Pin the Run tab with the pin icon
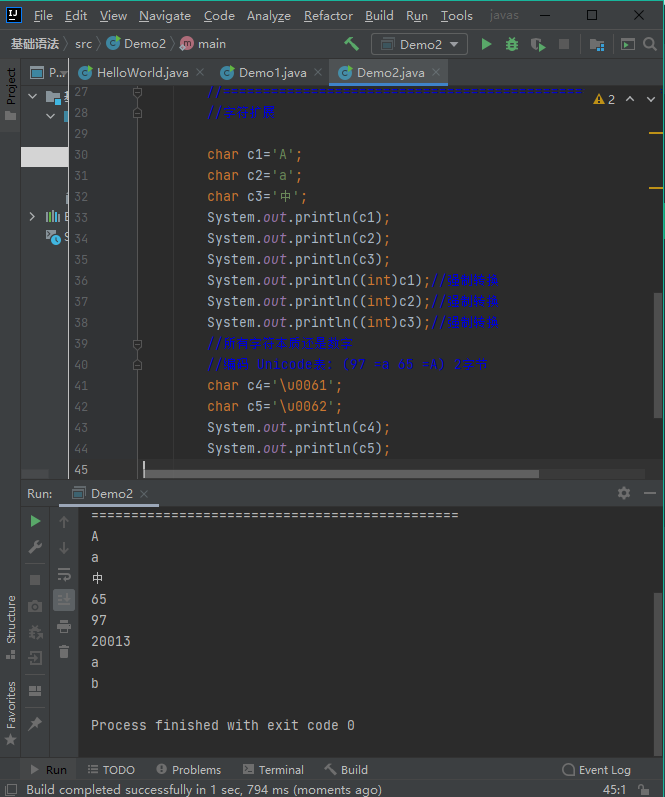Viewport: 665px width, 797px height. pos(35,723)
